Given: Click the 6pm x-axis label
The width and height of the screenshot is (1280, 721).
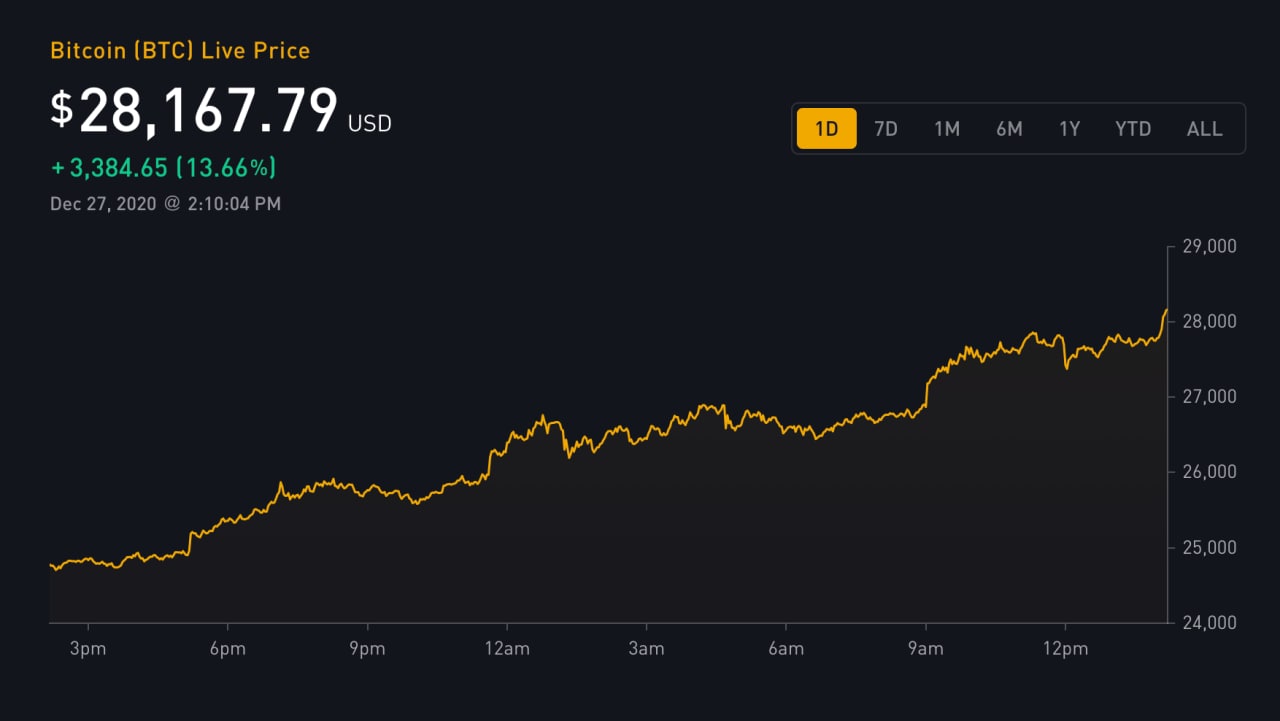Looking at the screenshot, I should 227,649.
